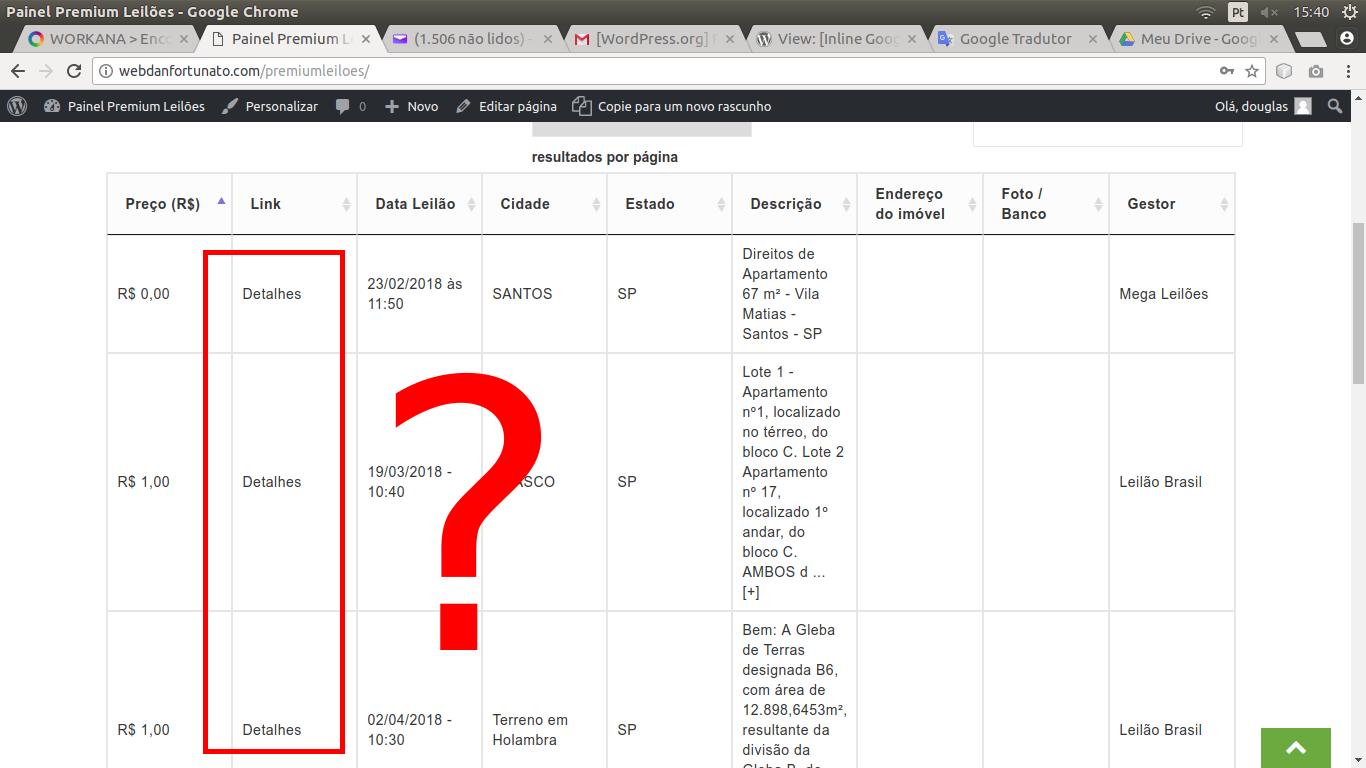The height and width of the screenshot is (768, 1366).
Task: Open Detalhes link for Terreno em Holambra
Action: 272,730
